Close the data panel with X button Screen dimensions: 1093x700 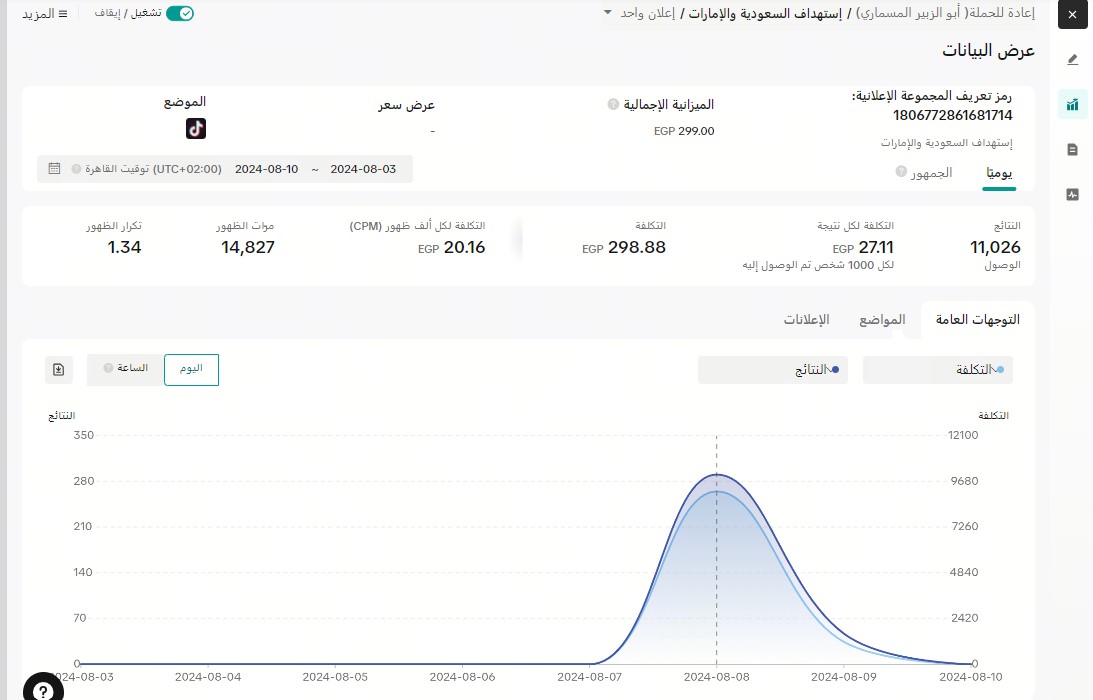[1072, 15]
